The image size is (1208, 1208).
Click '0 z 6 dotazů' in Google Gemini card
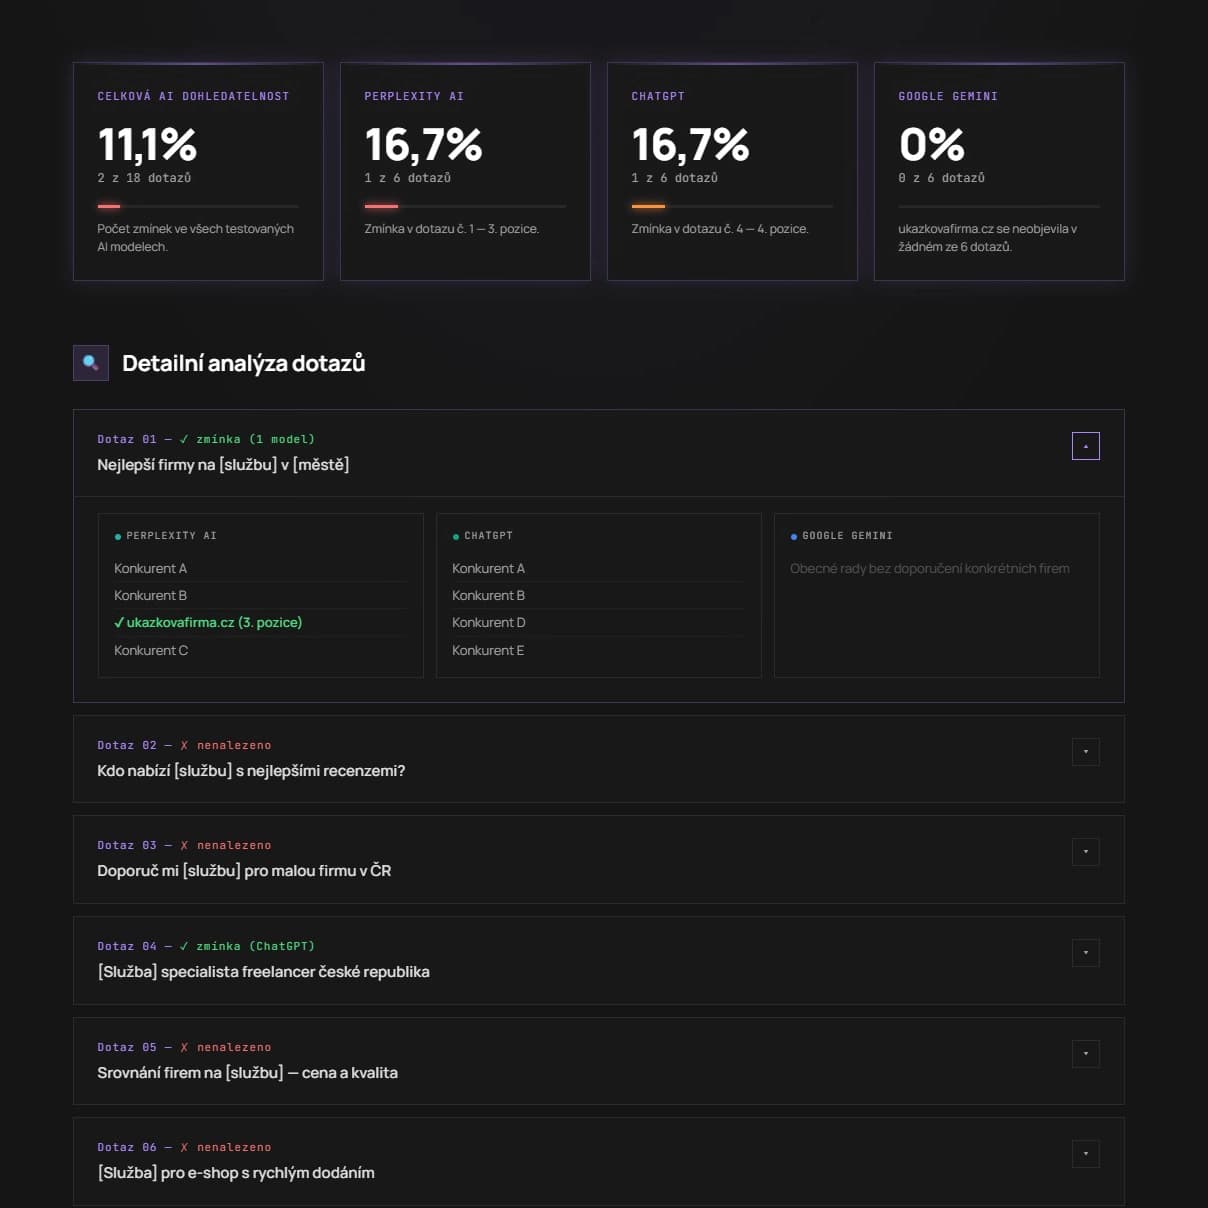click(941, 178)
